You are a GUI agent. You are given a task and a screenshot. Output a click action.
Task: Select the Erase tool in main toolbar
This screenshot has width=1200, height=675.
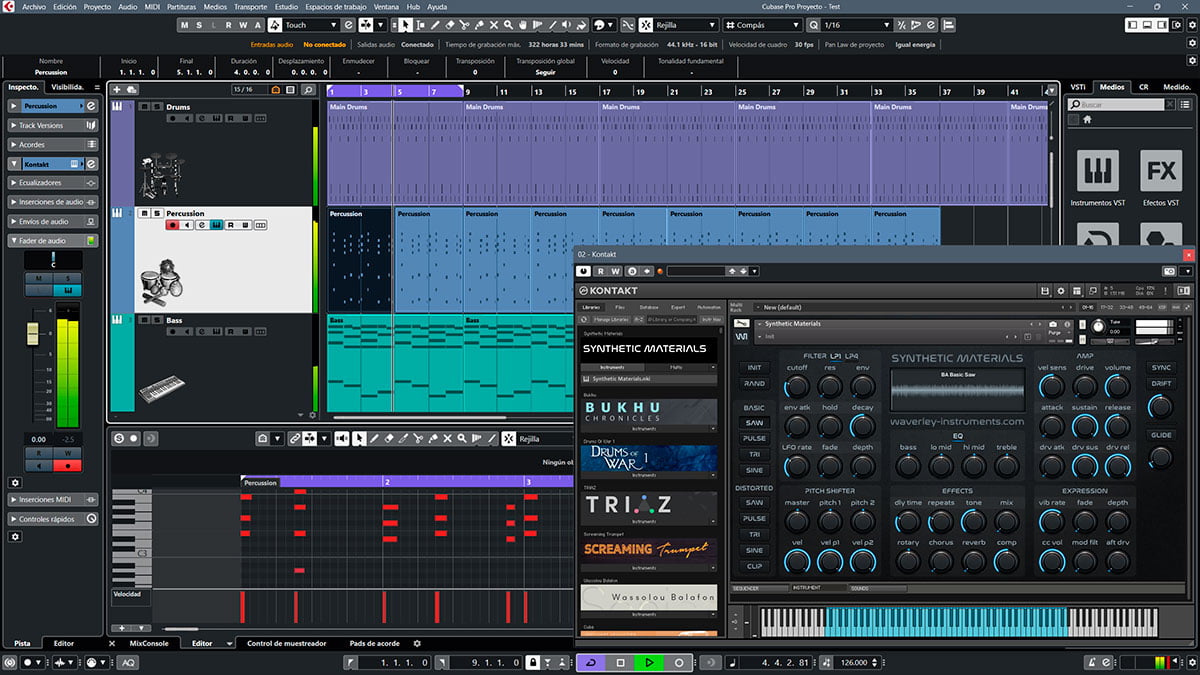coord(450,25)
